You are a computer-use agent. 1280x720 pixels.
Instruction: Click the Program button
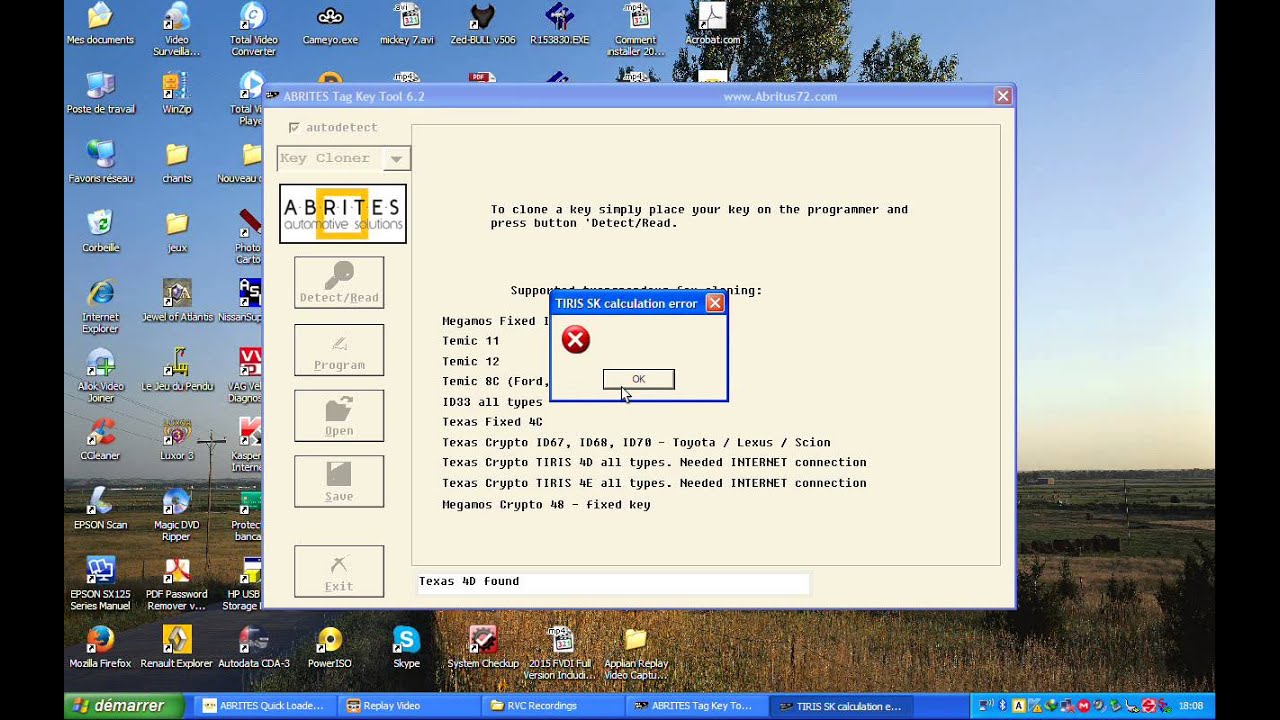tap(339, 350)
